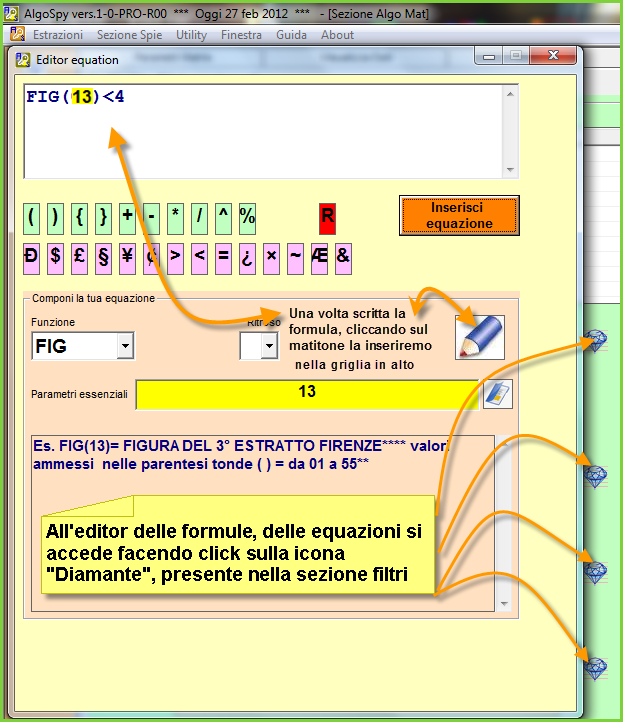Click the yellow Parametri essenziali field
The height and width of the screenshot is (722, 623).
point(307,394)
